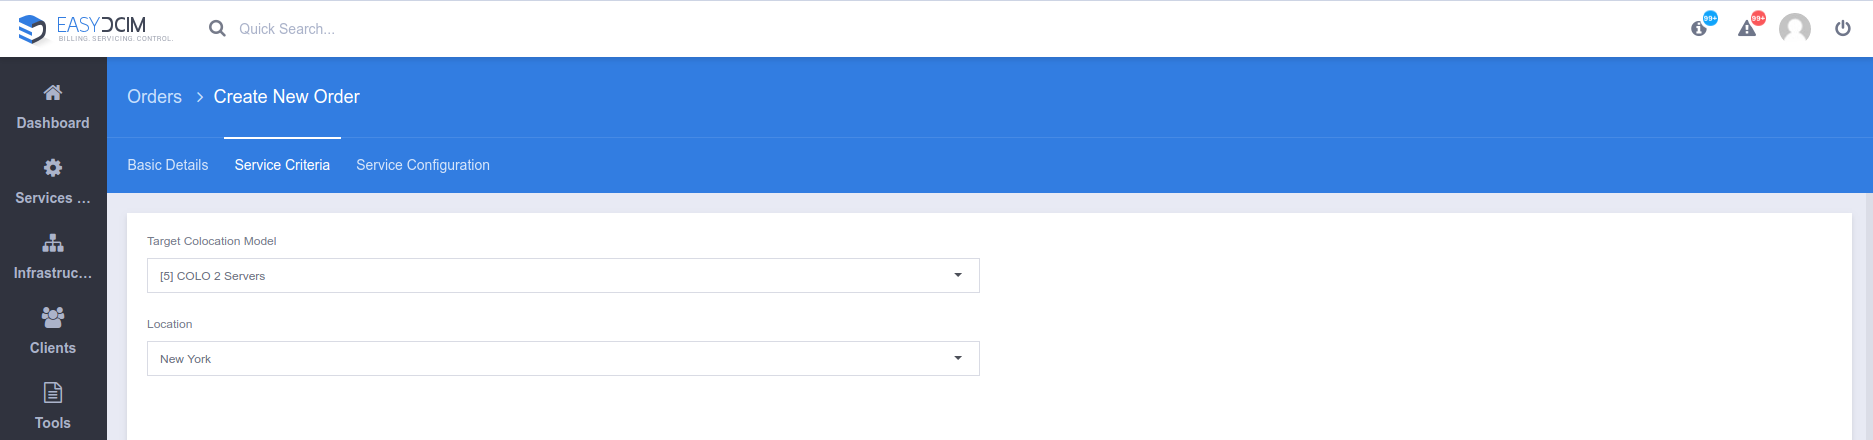Open the user avatar menu

(1795, 29)
